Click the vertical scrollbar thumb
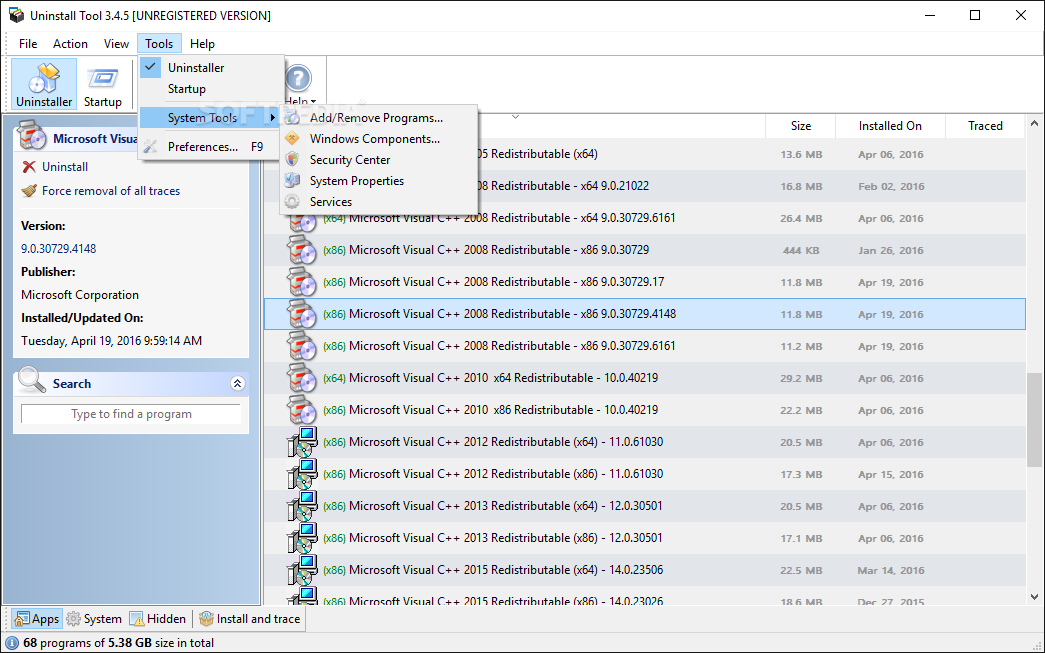Screen dimensions: 1045x653 [1034, 419]
